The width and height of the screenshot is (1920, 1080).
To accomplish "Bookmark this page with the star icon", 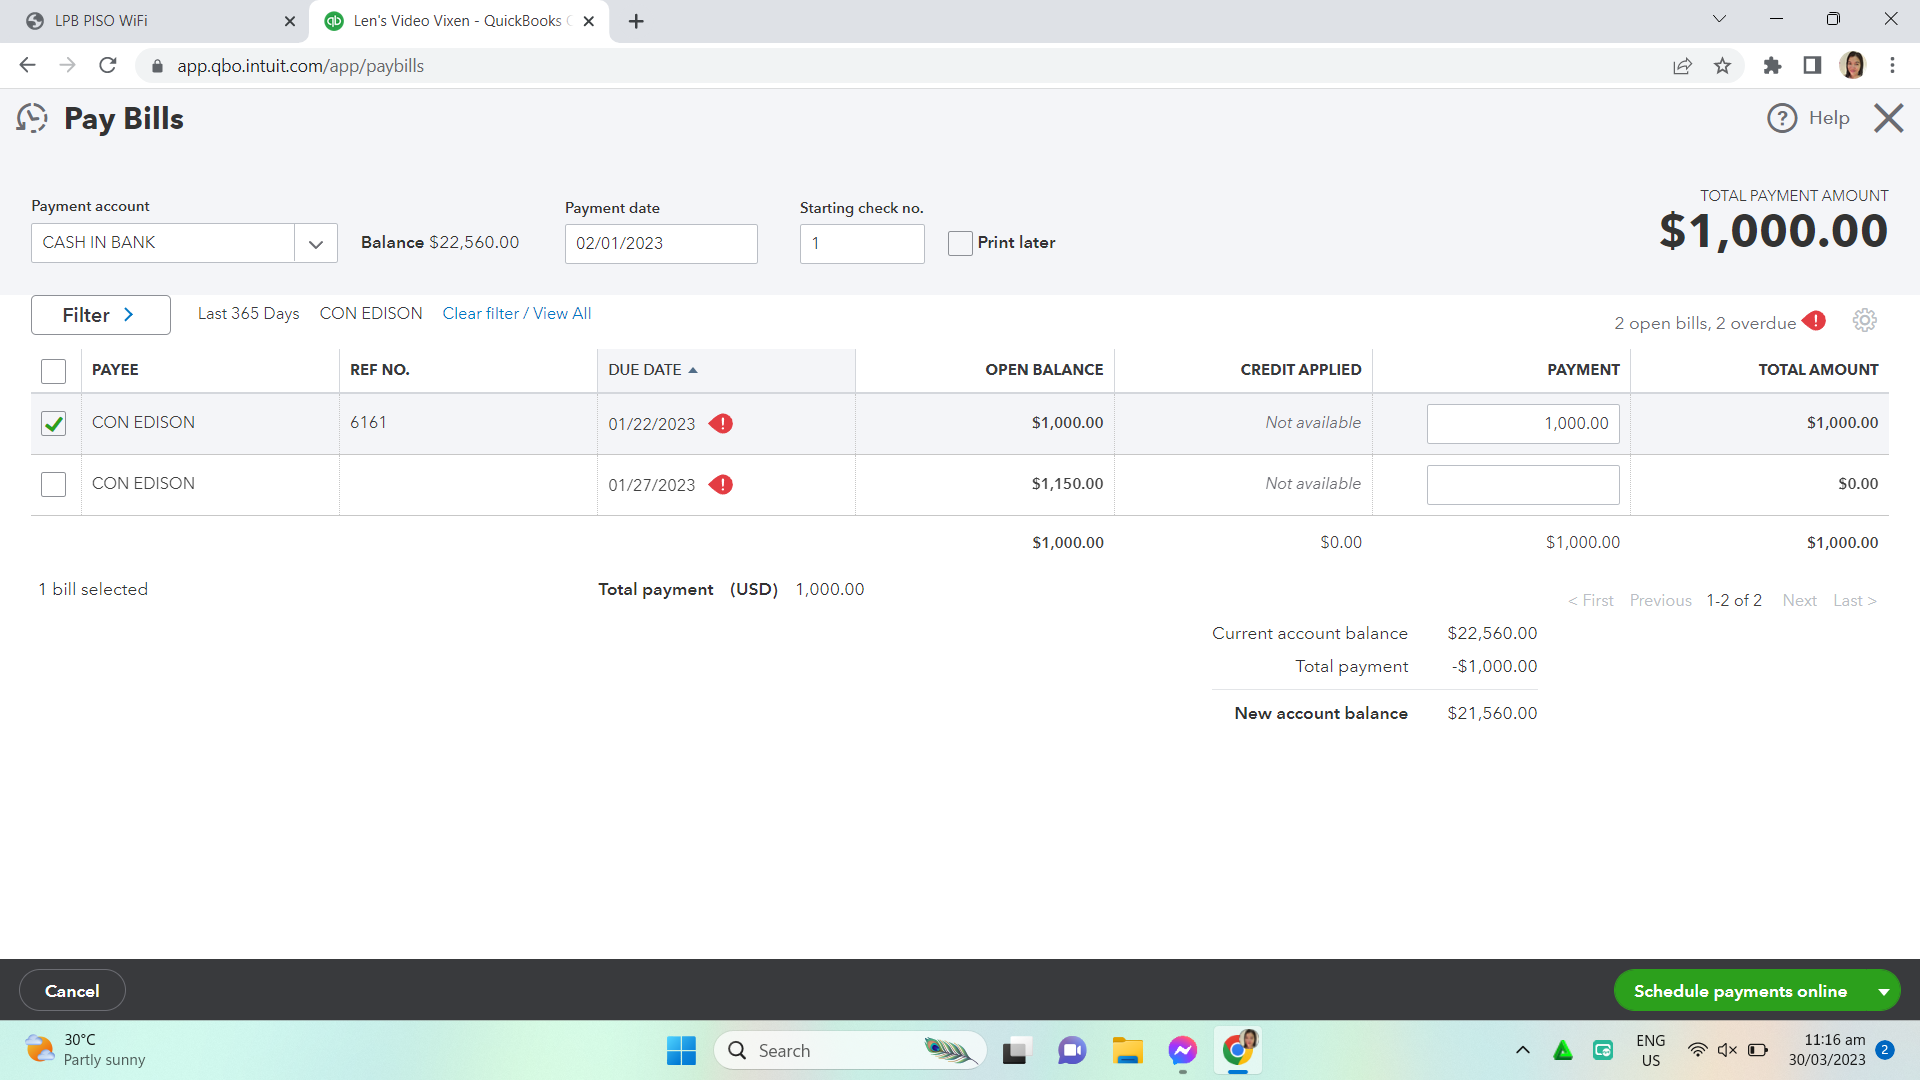I will point(1722,66).
